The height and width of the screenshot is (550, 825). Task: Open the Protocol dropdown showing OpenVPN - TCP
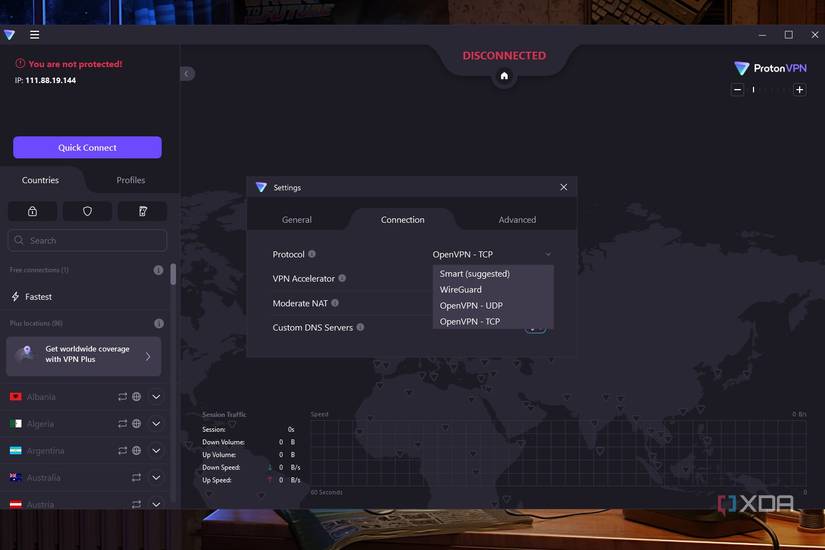(492, 254)
